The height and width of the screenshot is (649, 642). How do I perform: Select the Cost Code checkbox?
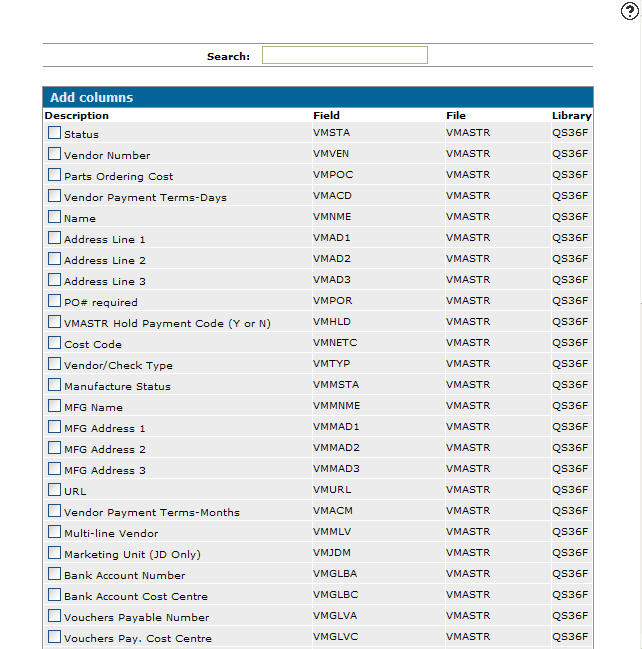pyautogui.click(x=54, y=343)
